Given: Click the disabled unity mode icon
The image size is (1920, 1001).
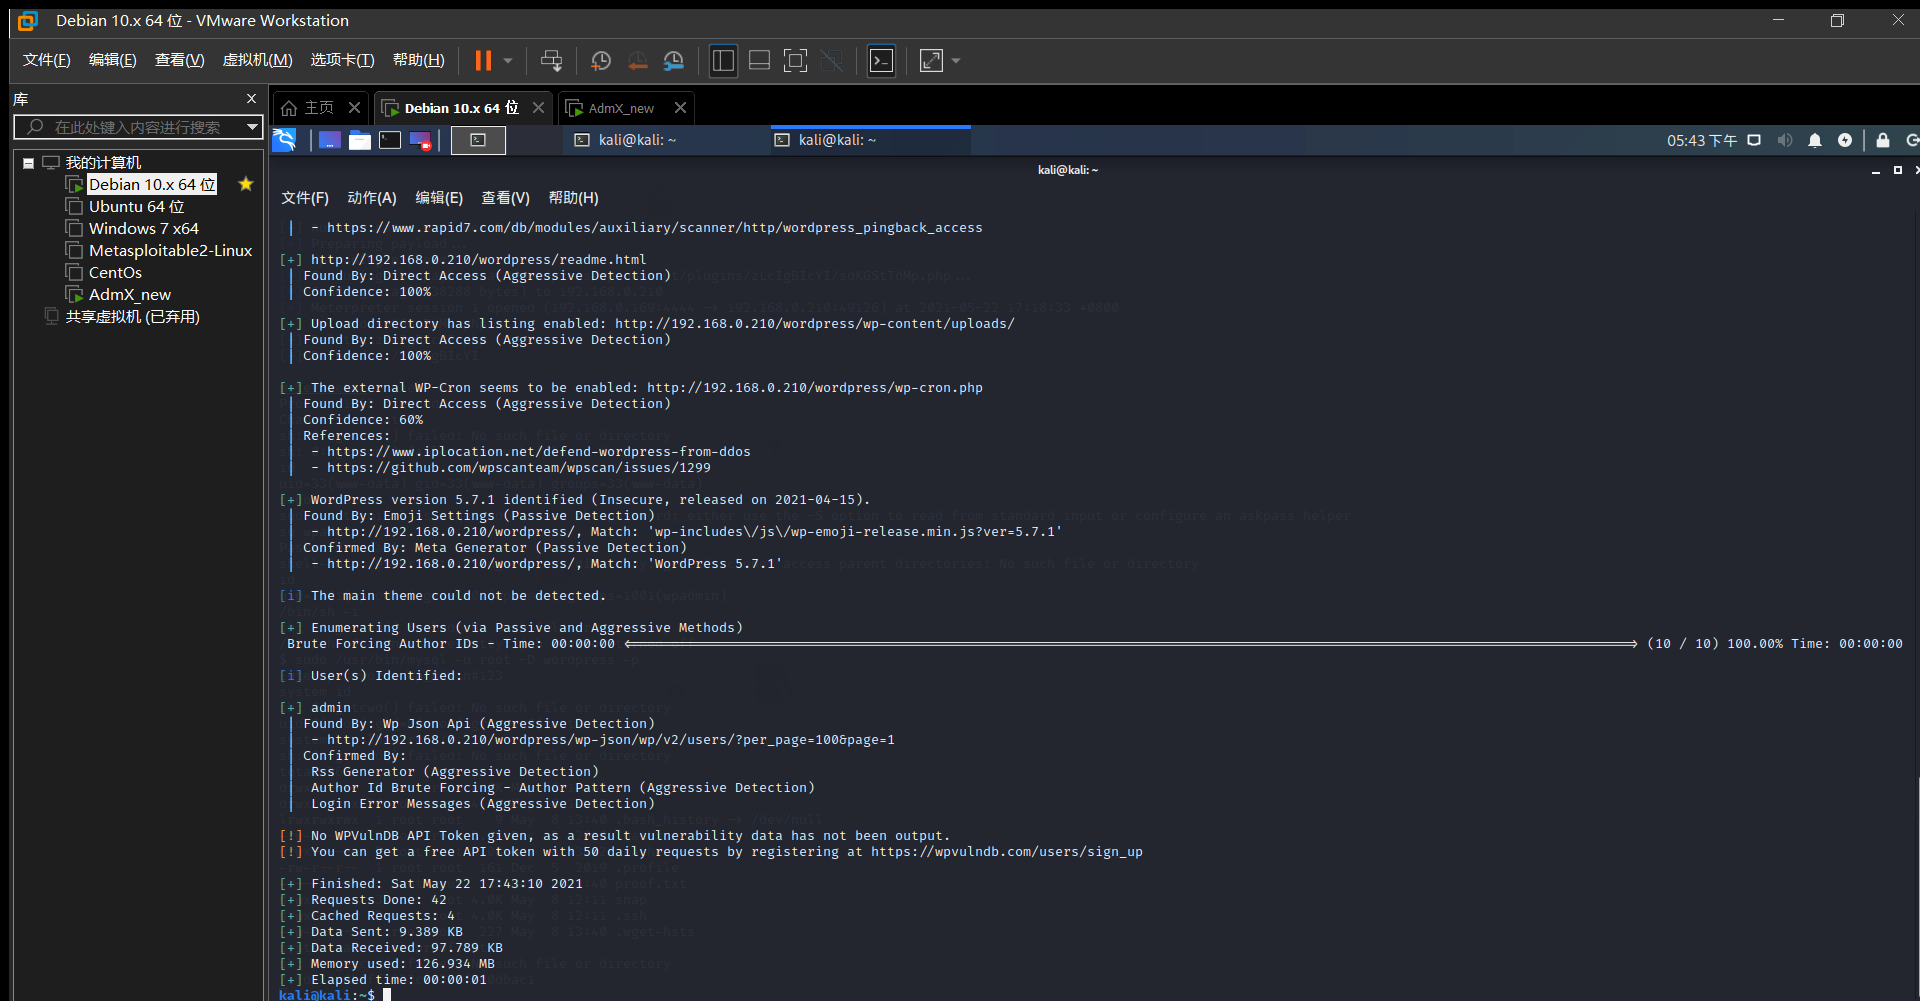Looking at the screenshot, I should [x=831, y=61].
